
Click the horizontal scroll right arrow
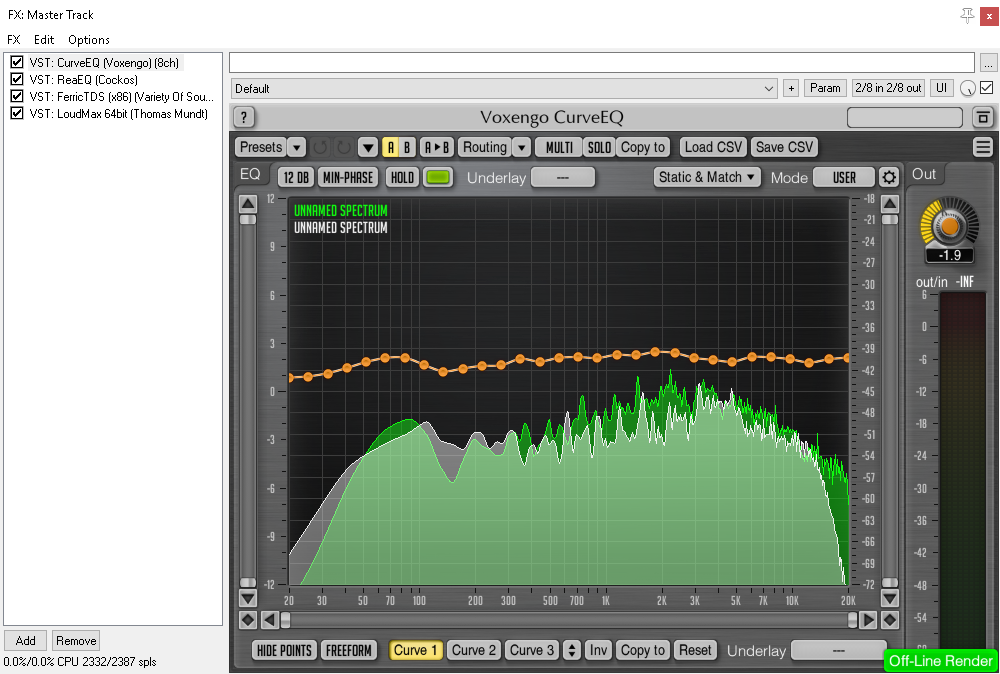pyautogui.click(x=868, y=620)
